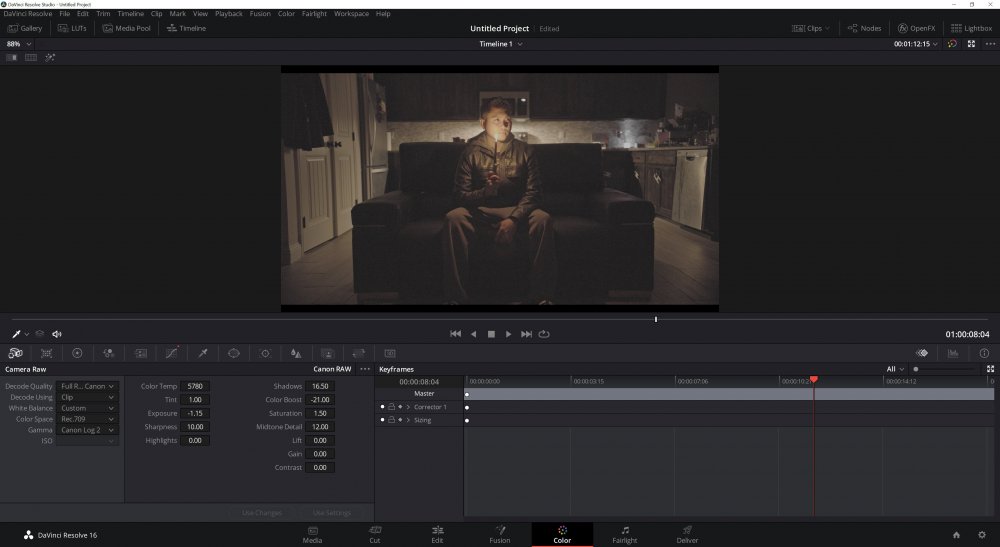Toggle lock on Corrector 1 track
The width and height of the screenshot is (1000, 547).
[x=391, y=407]
